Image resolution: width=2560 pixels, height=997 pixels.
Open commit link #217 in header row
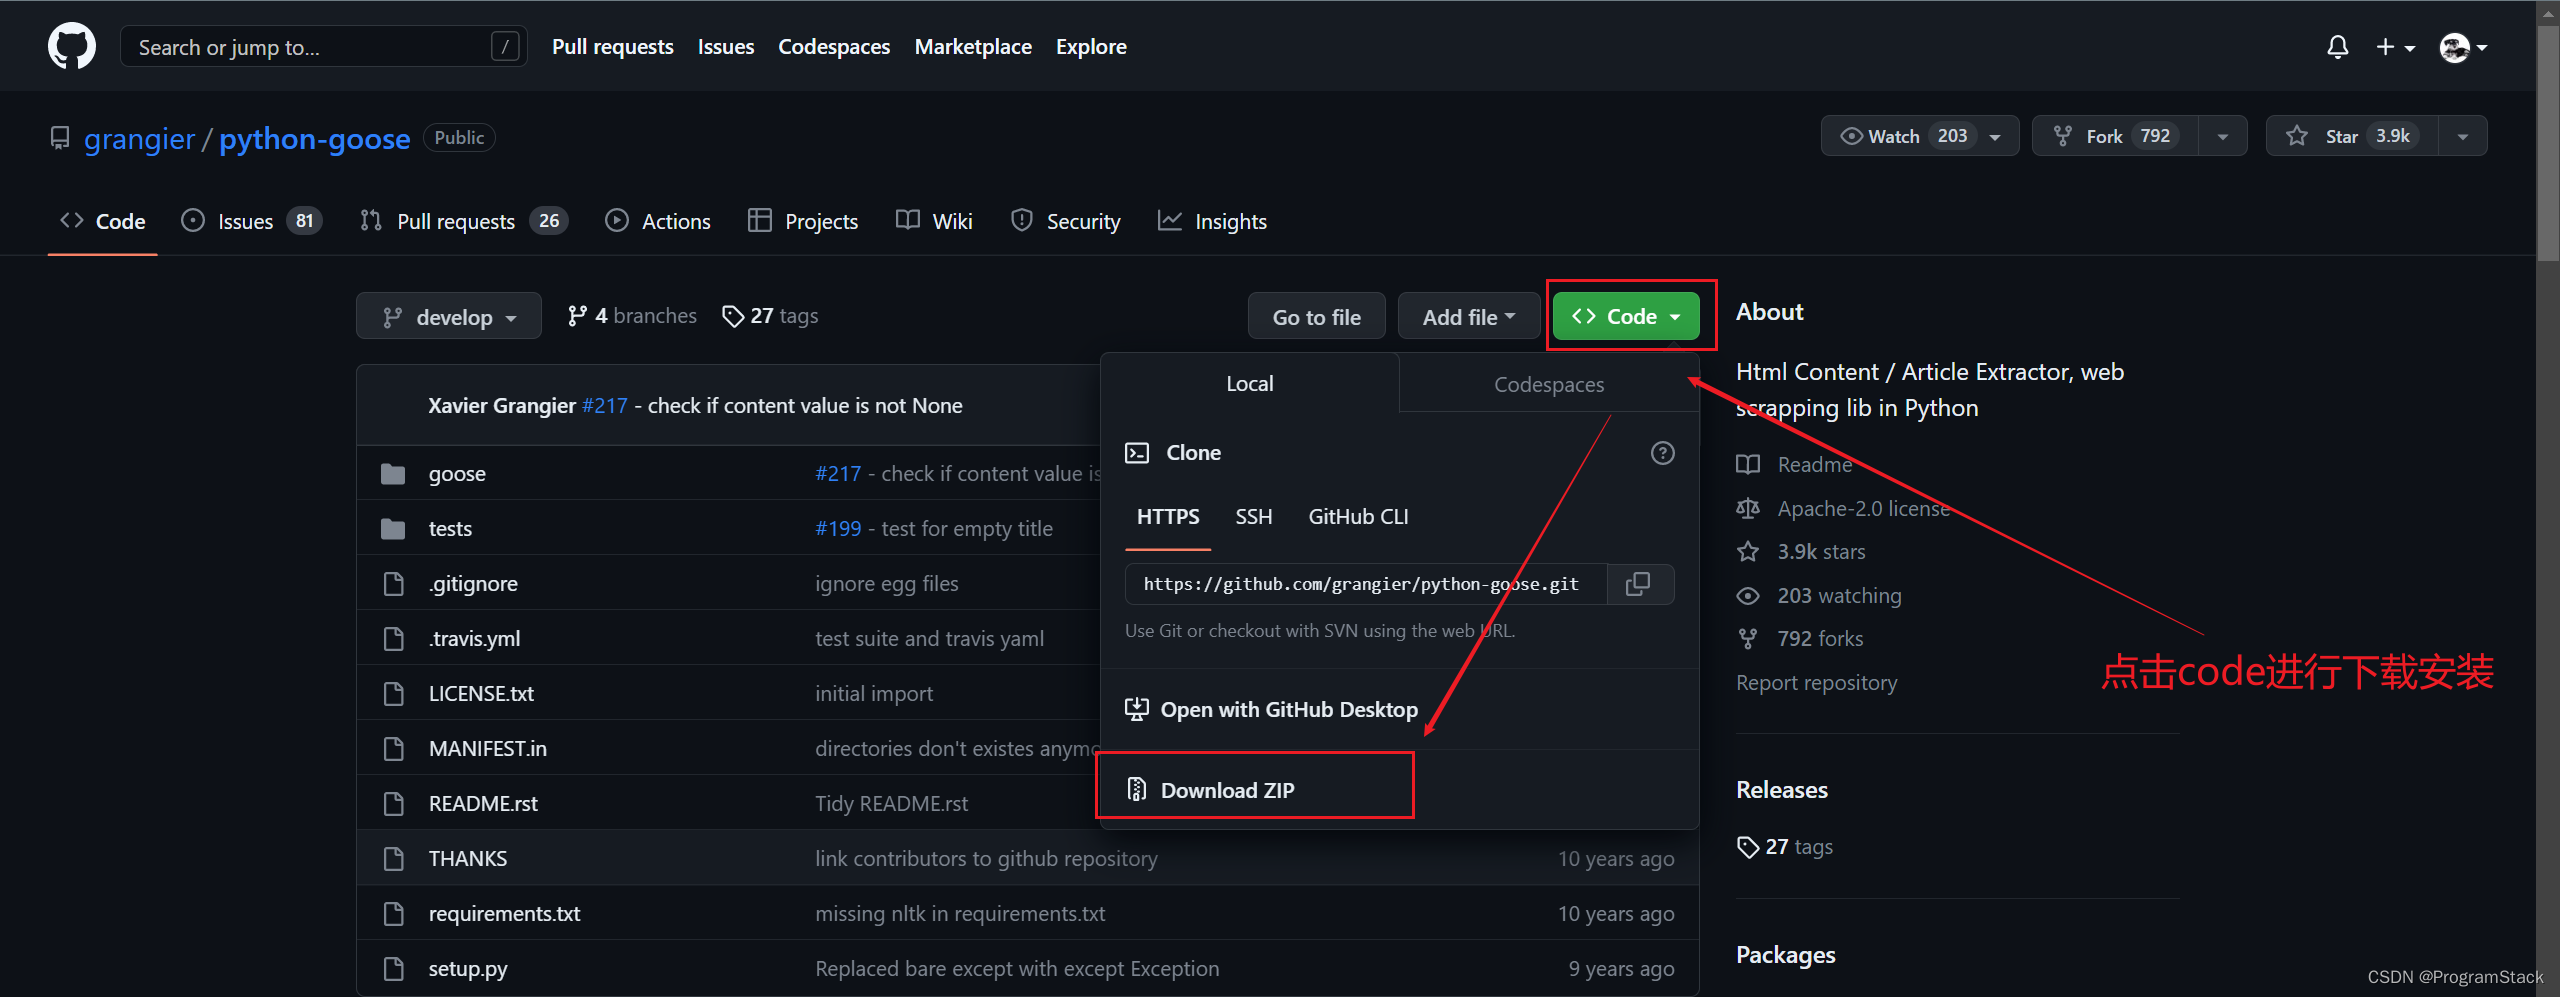coord(604,406)
